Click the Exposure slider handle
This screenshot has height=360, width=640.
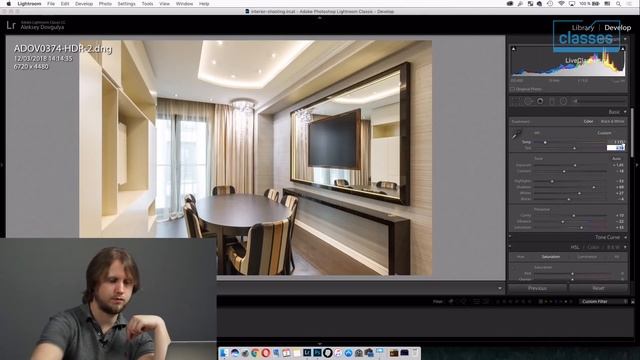tap(575, 165)
